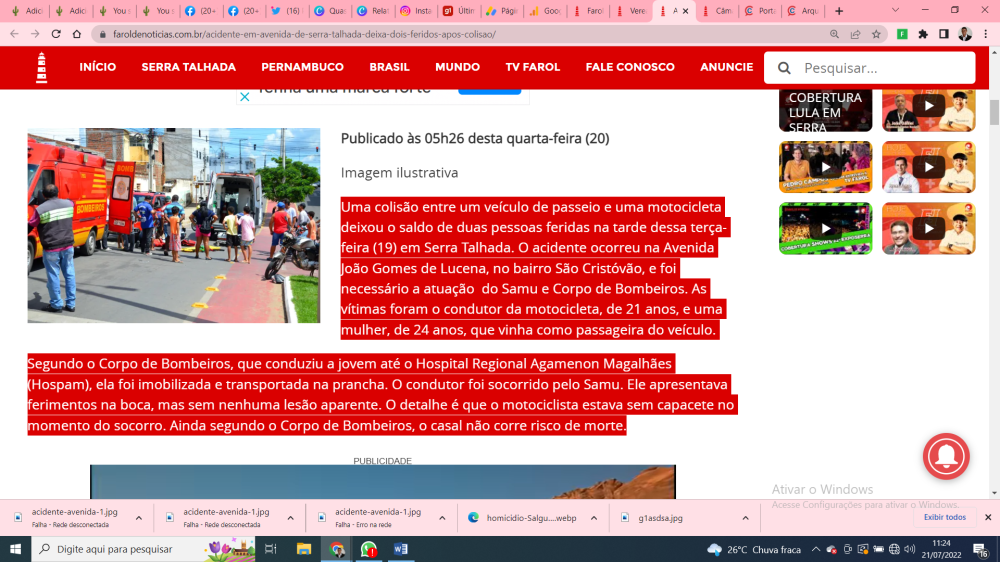Switch to the g1 Últimas tab
This screenshot has height=562, width=1000.
[459, 11]
